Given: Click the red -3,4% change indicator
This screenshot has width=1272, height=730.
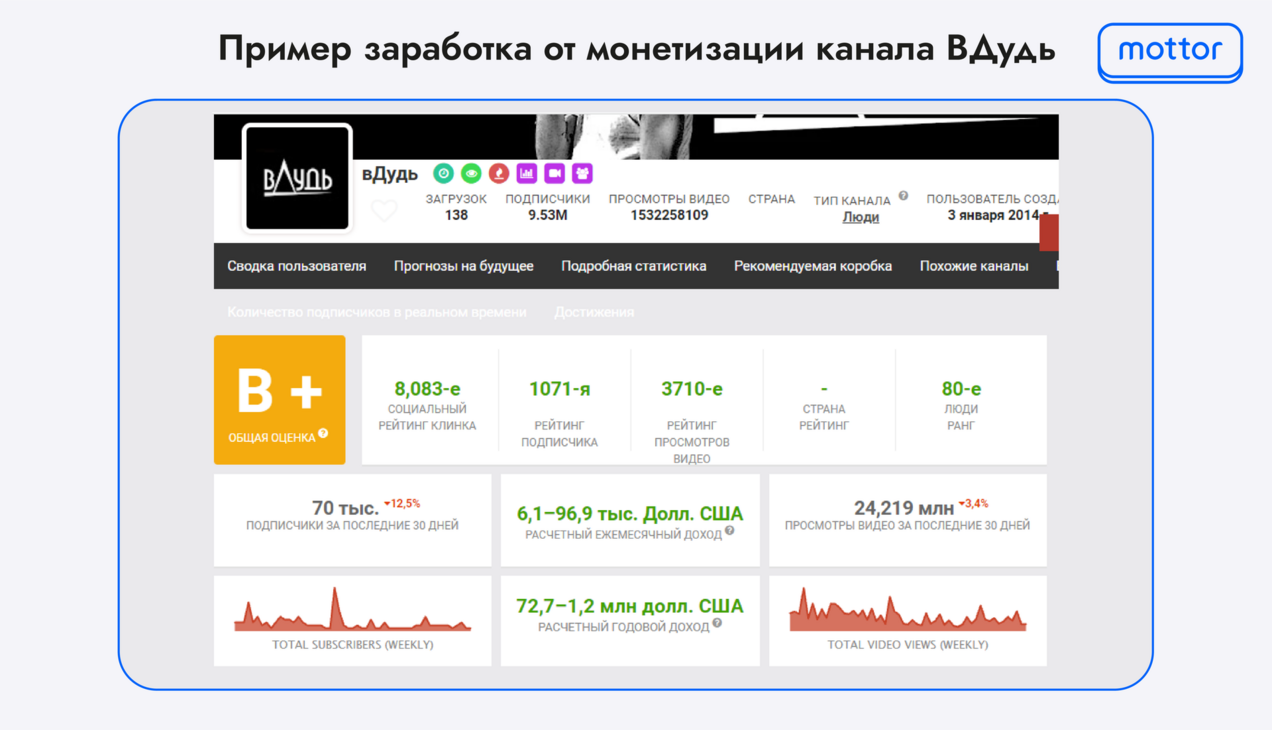Looking at the screenshot, I should [x=974, y=504].
